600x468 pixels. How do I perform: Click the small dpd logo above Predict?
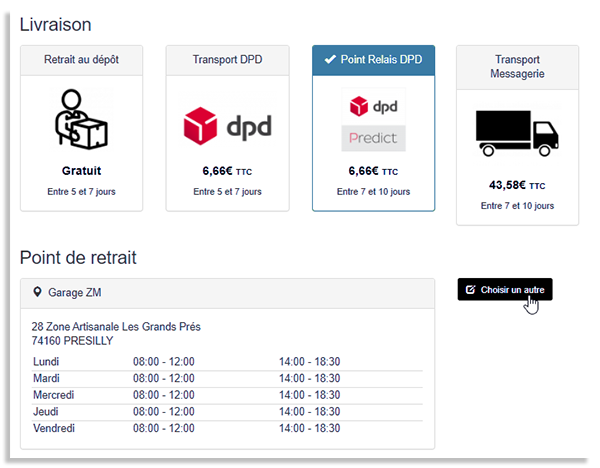(373, 105)
